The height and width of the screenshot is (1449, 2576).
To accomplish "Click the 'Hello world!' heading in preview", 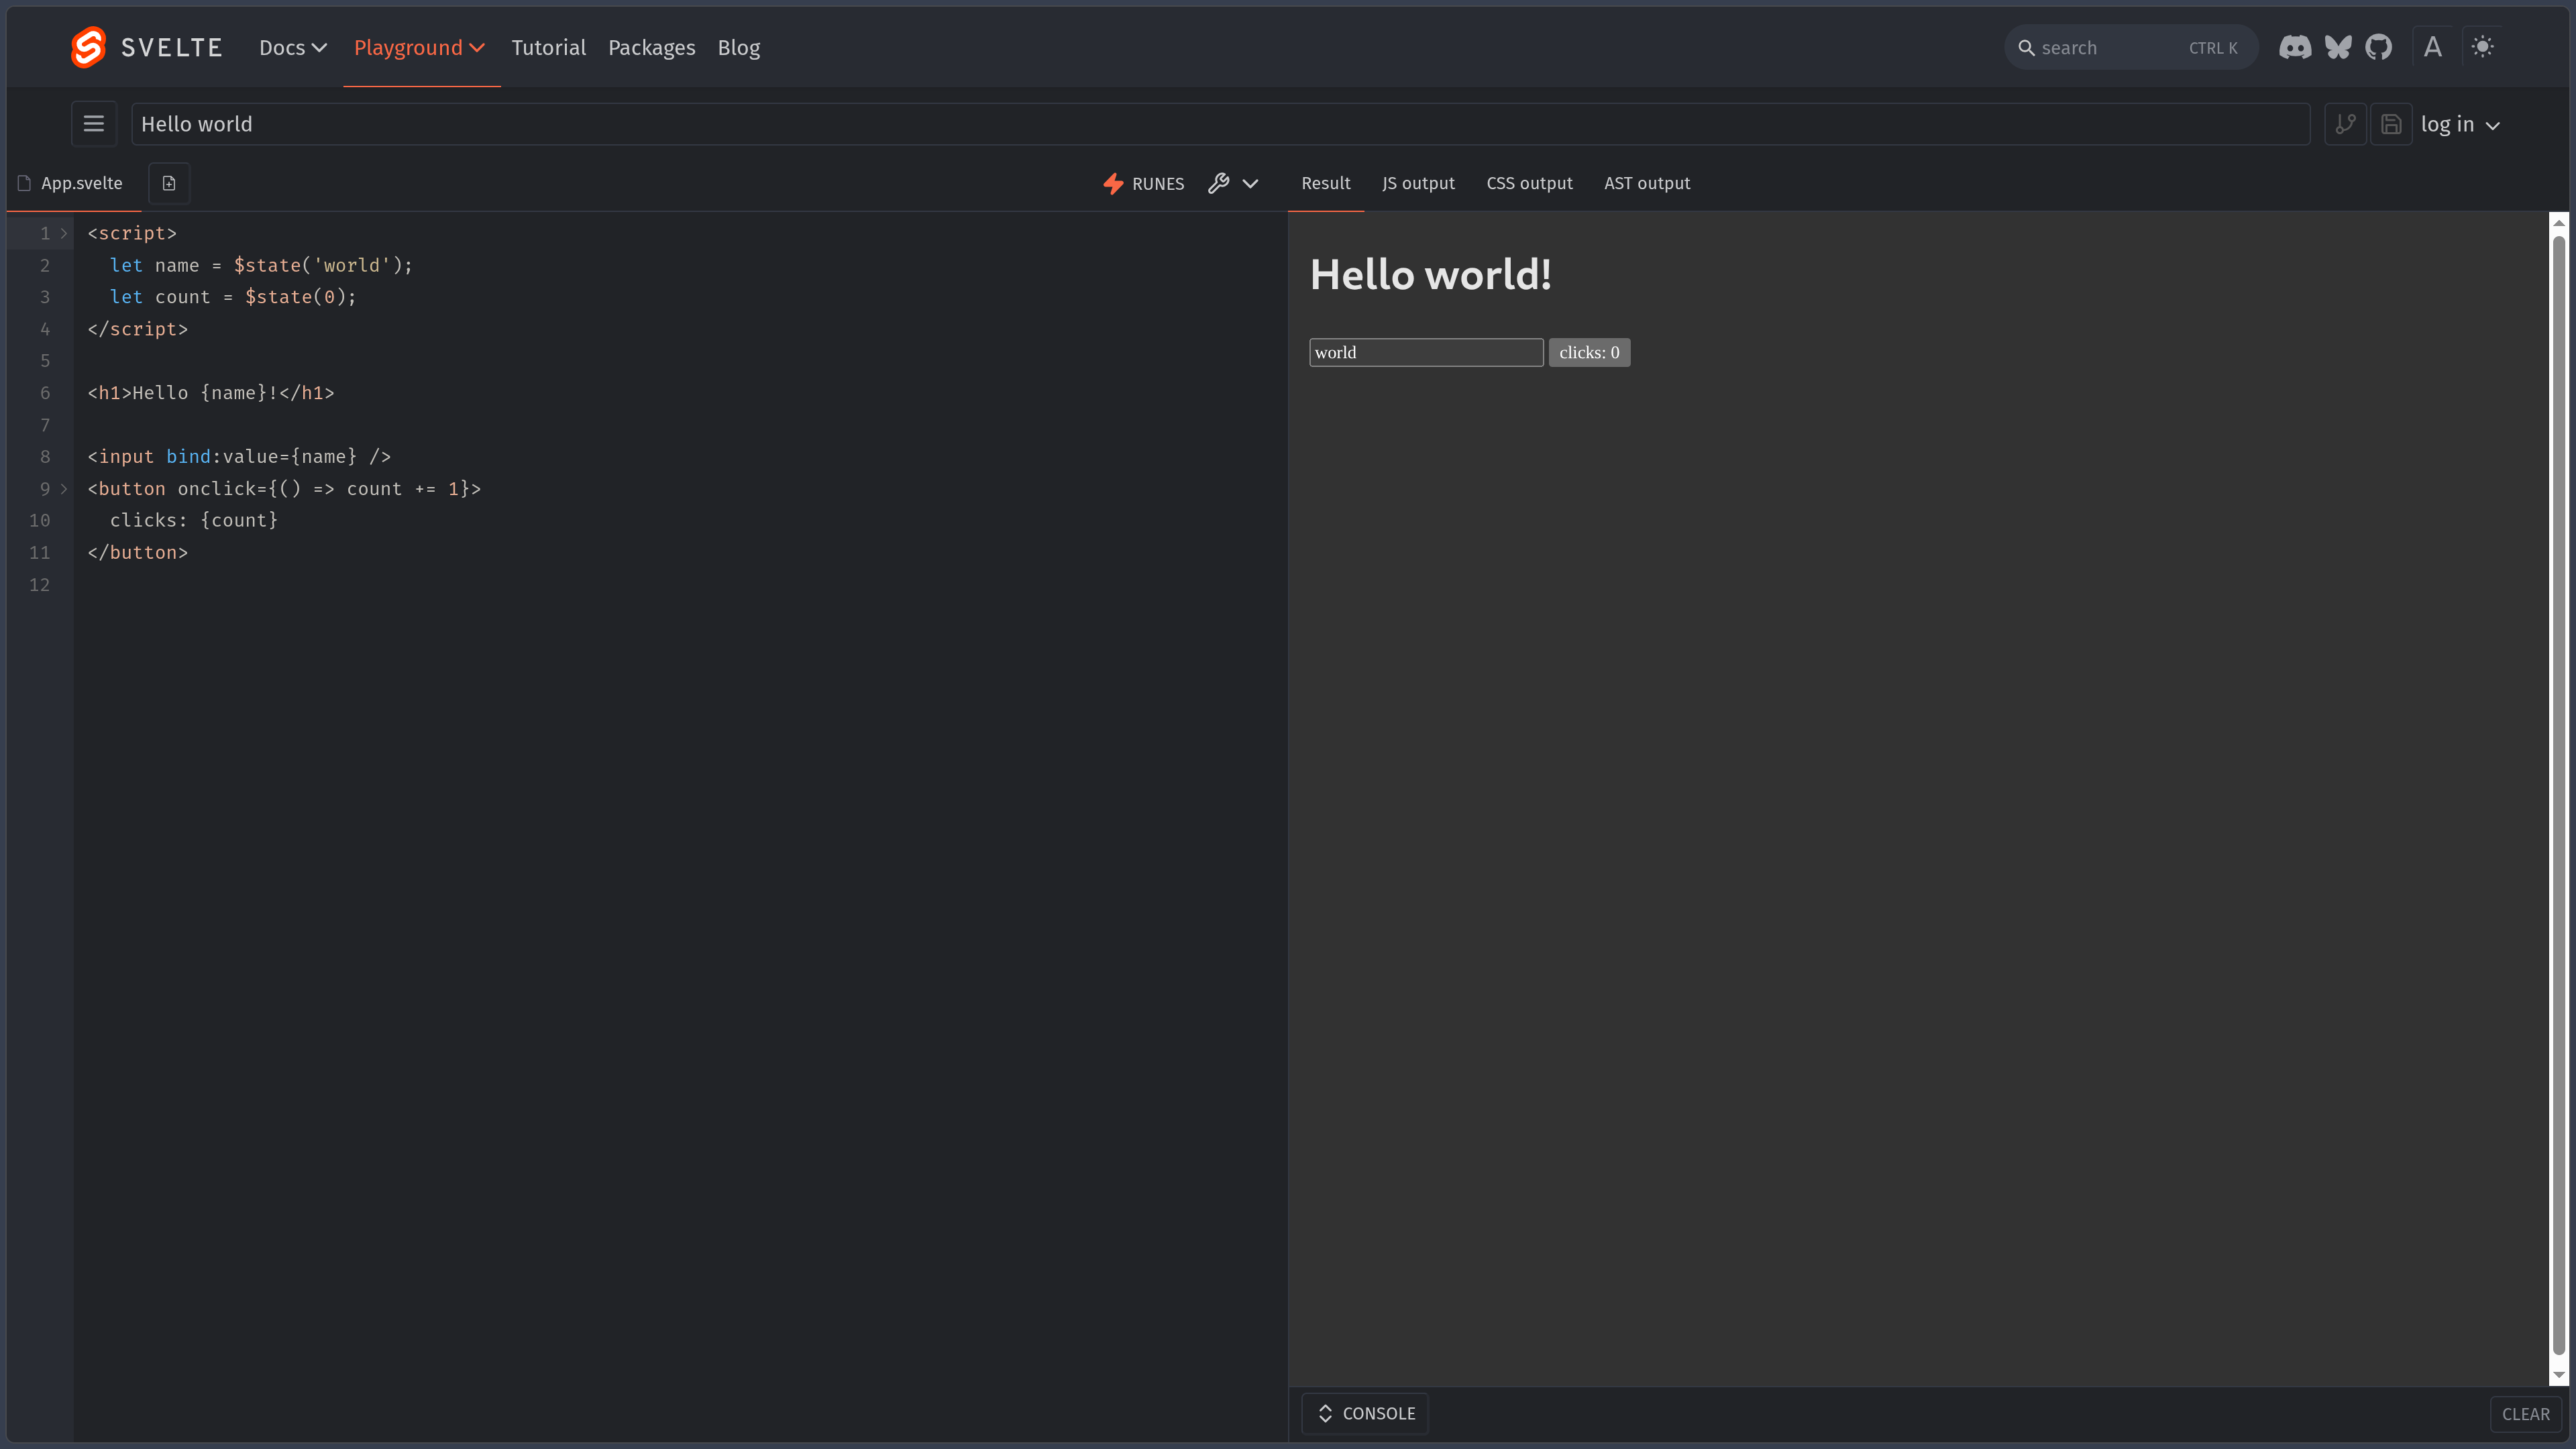I will tap(1430, 275).
